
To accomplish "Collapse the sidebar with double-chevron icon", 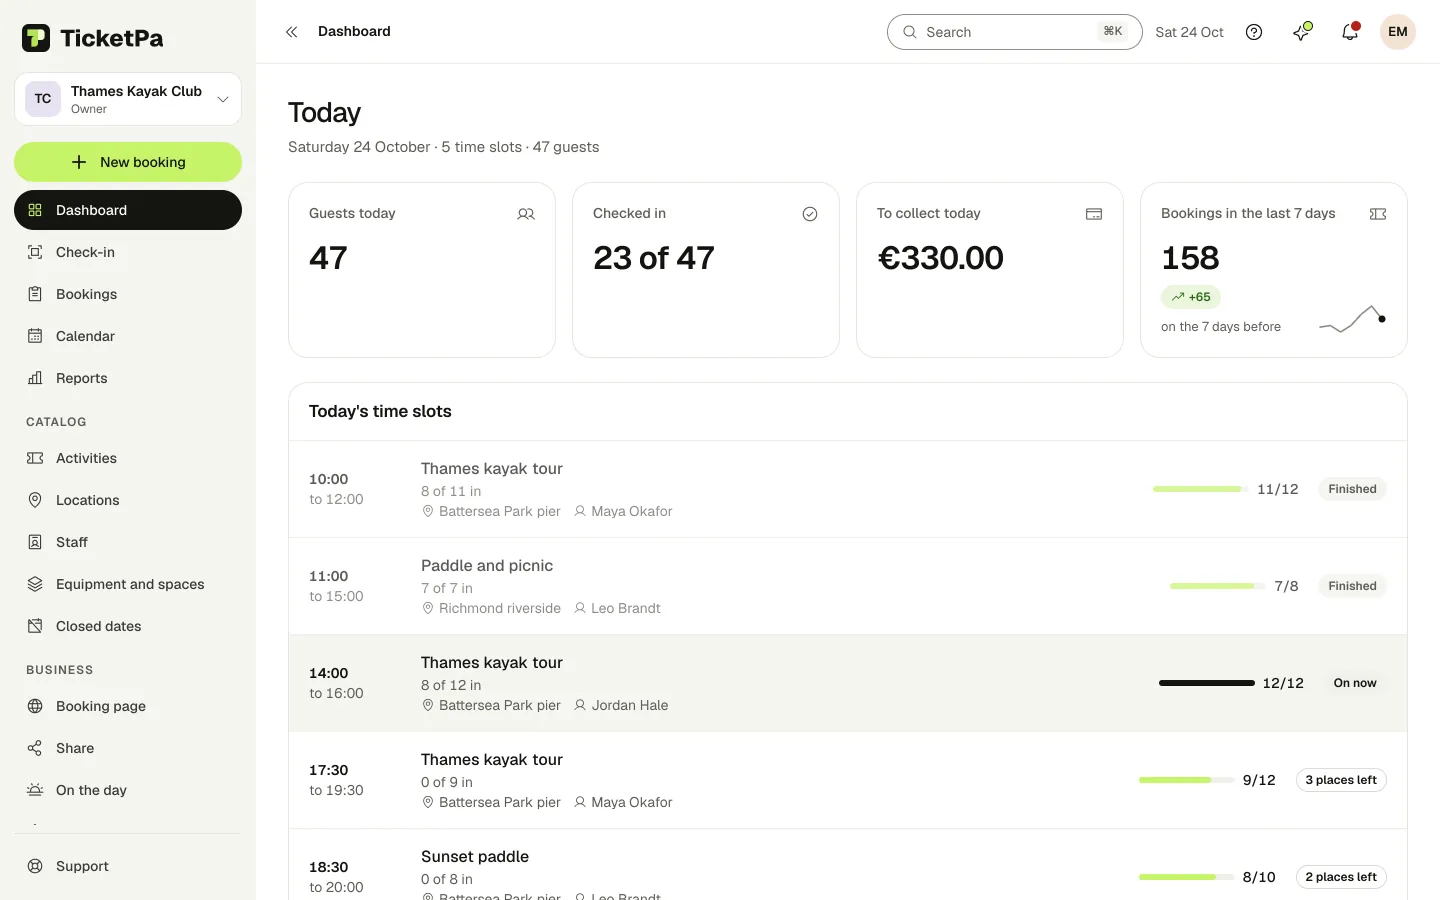I will coord(292,32).
